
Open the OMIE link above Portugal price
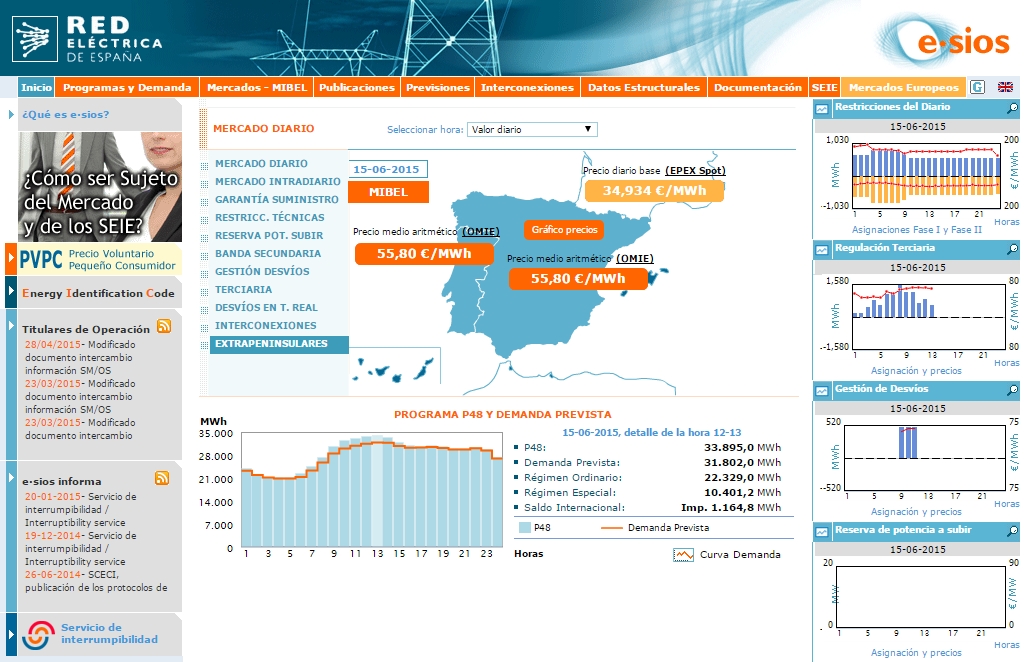point(480,232)
